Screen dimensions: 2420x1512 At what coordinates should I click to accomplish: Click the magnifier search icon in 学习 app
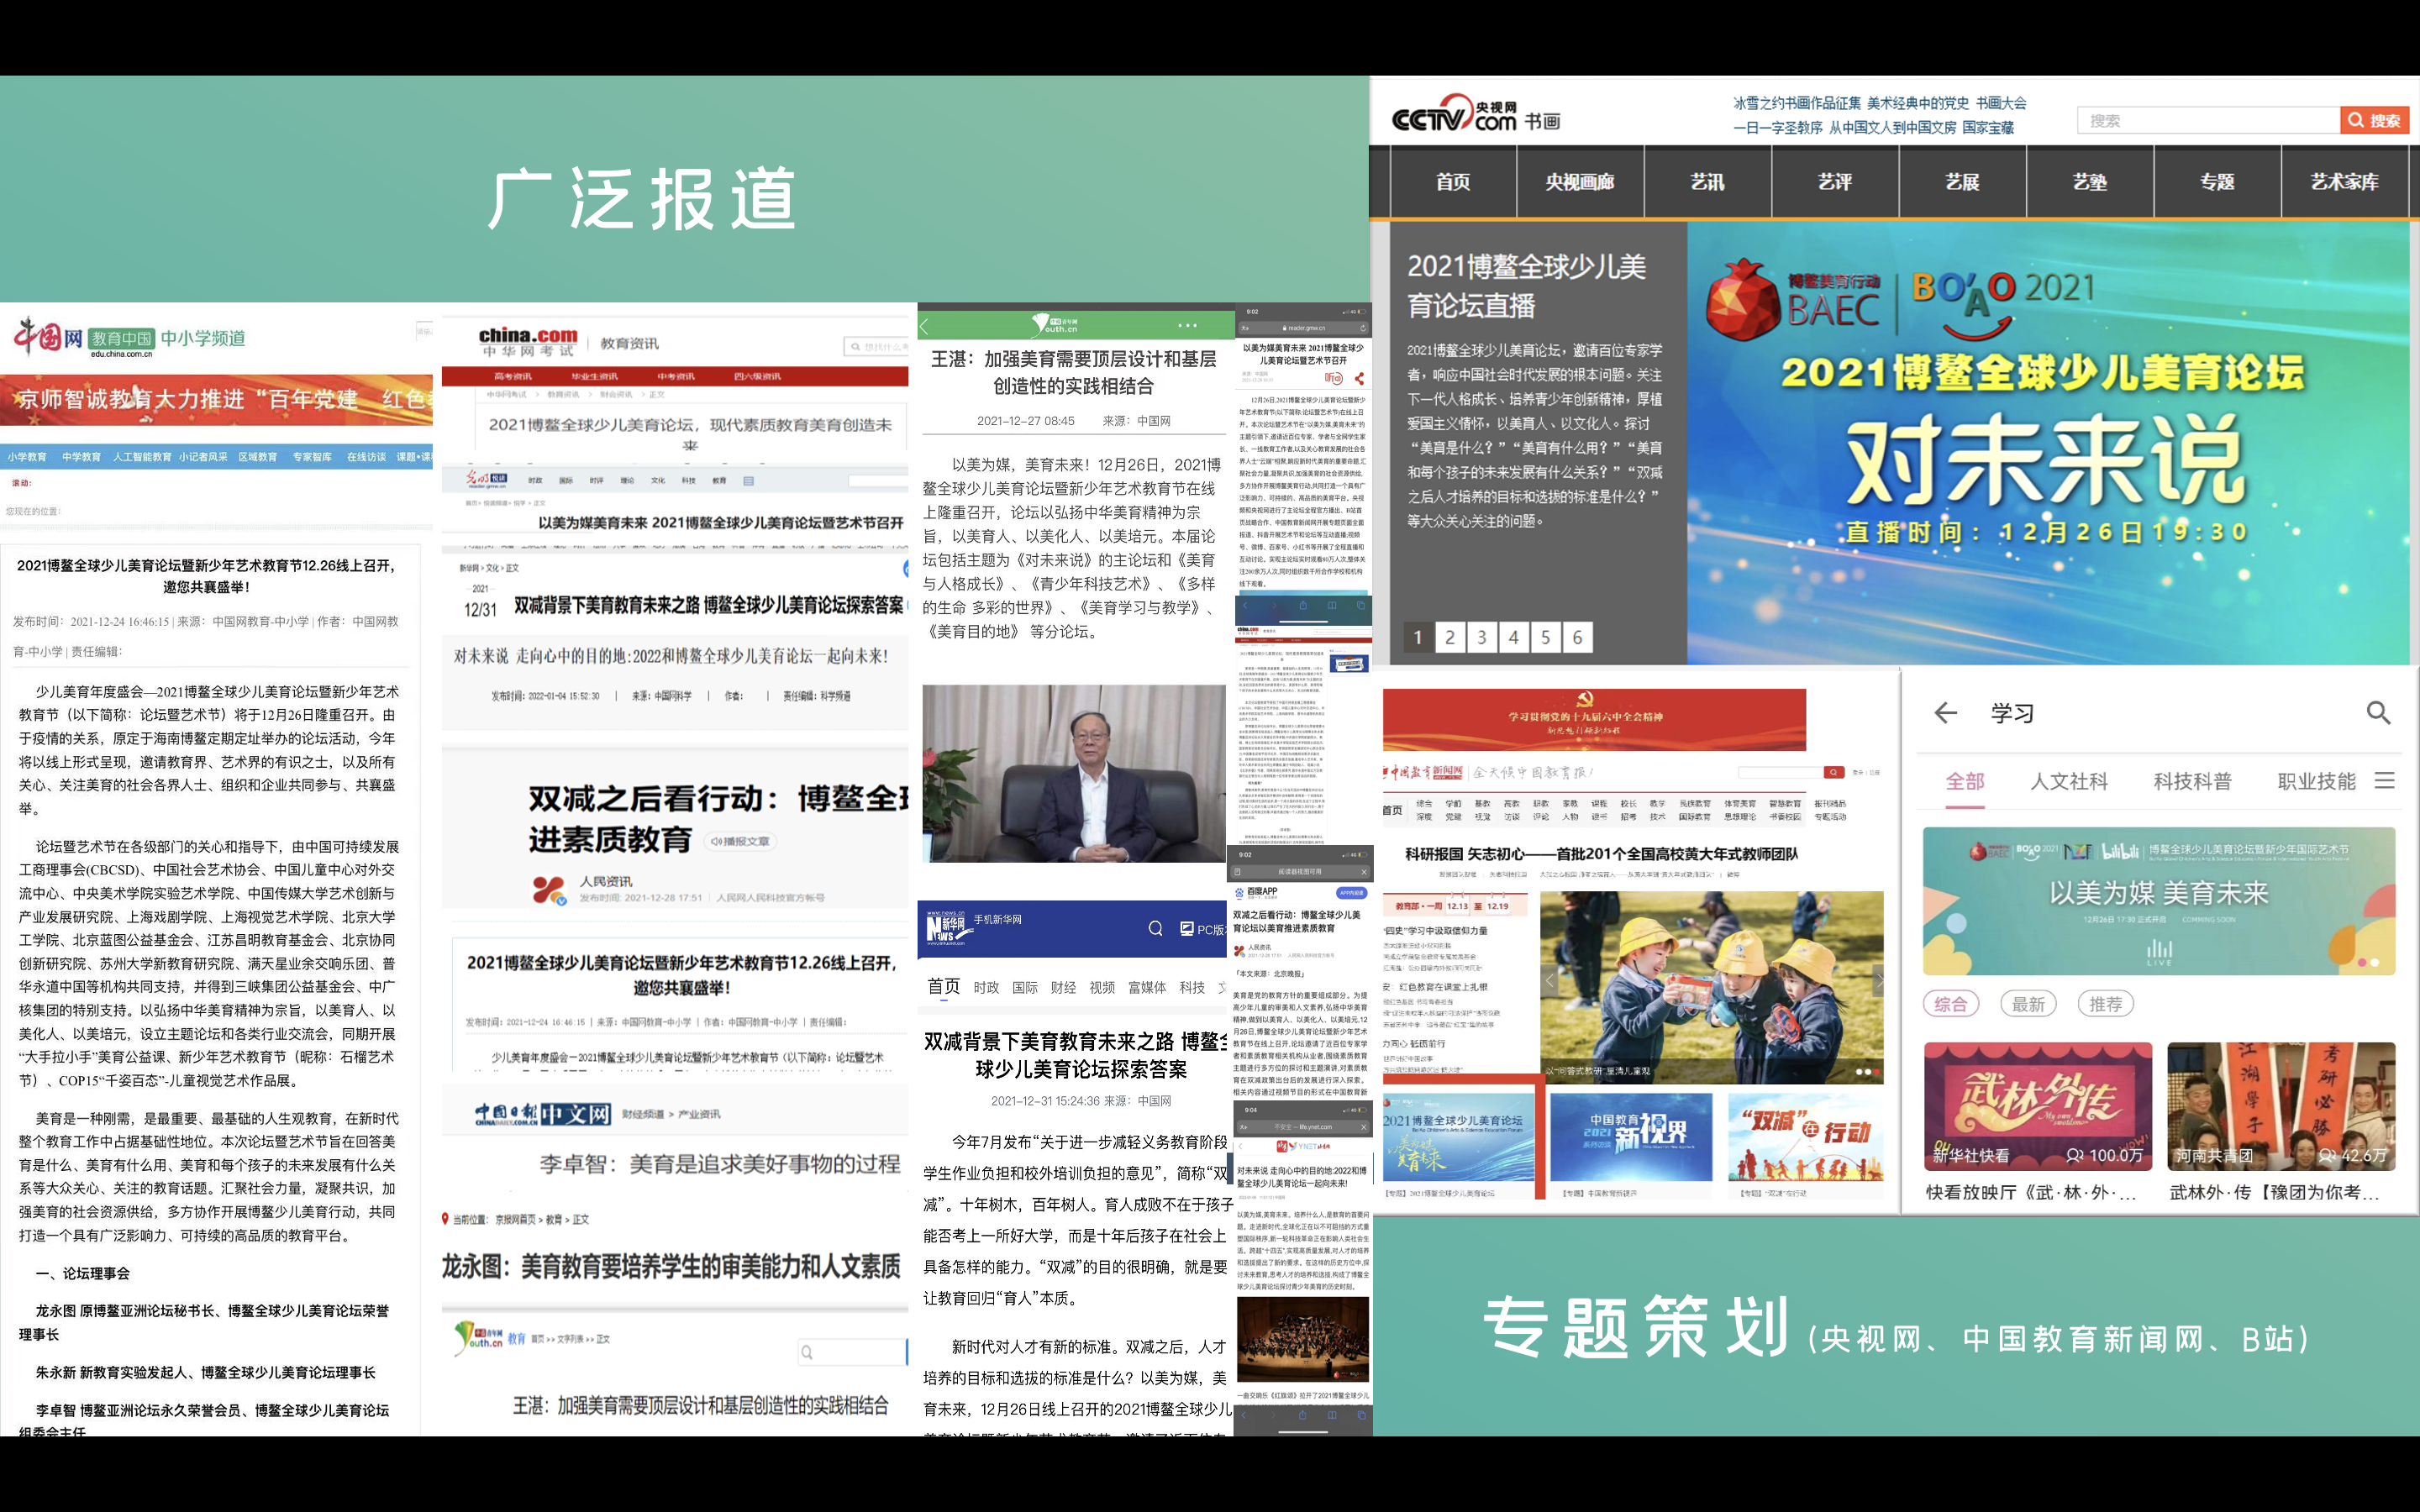(2379, 713)
